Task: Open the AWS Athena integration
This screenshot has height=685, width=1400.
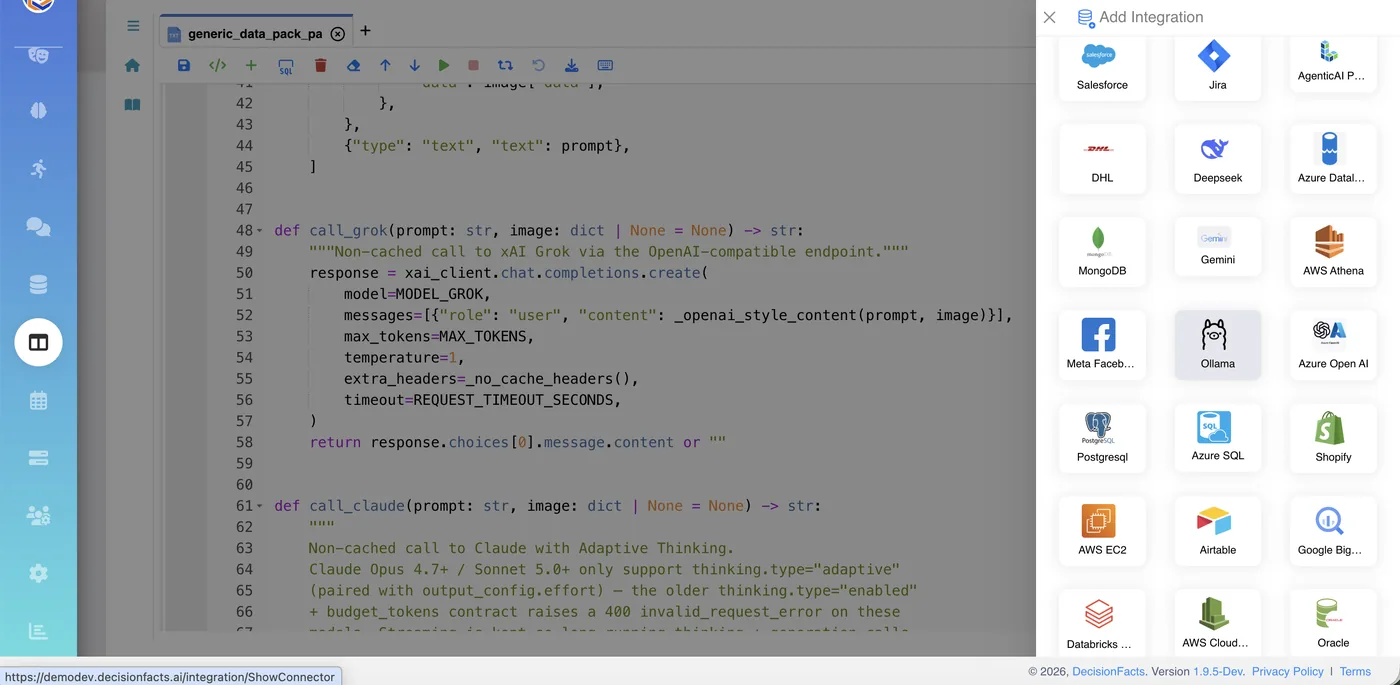Action: 1333,252
